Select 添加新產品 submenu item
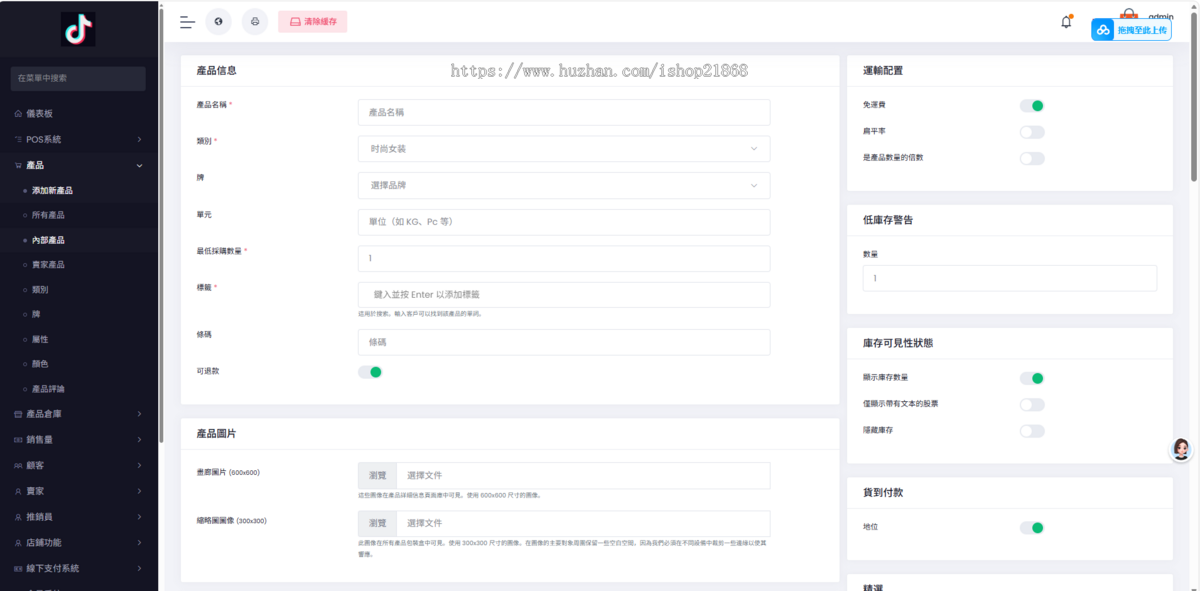1200x591 pixels. 52,190
